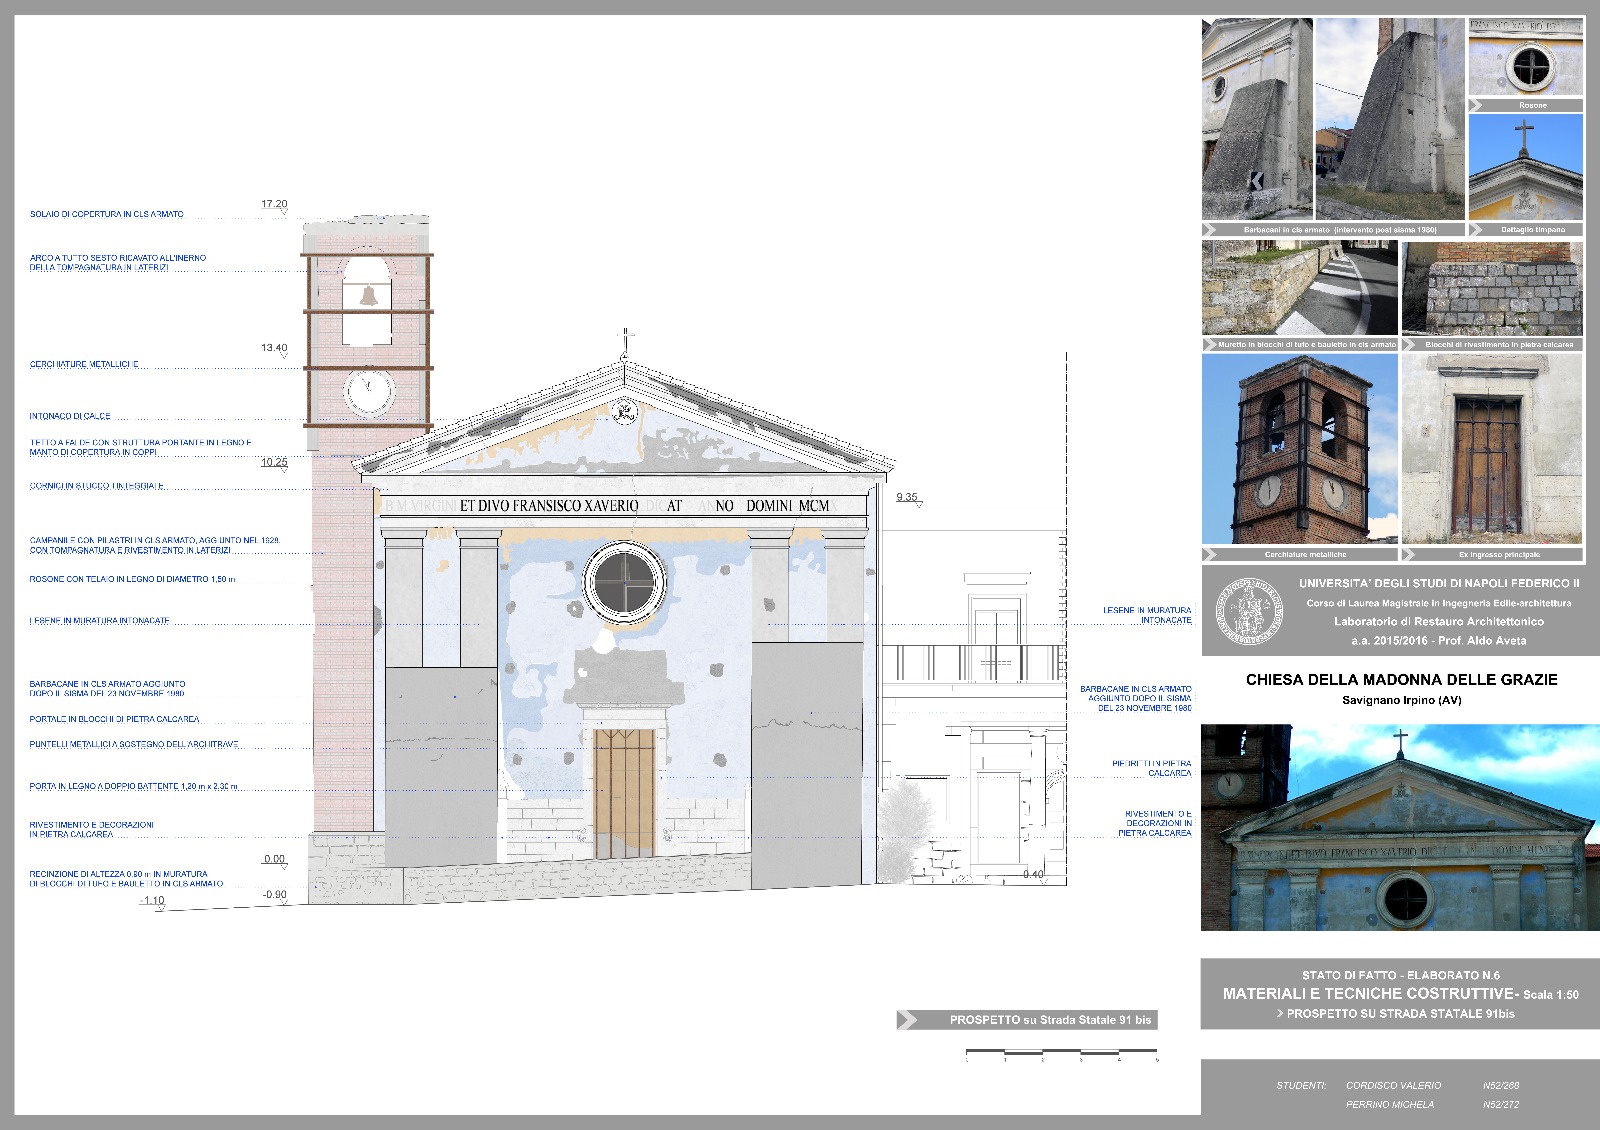Click student ID 'N52/272'
Screen dimensions: 1600x1130
(1501, 1105)
